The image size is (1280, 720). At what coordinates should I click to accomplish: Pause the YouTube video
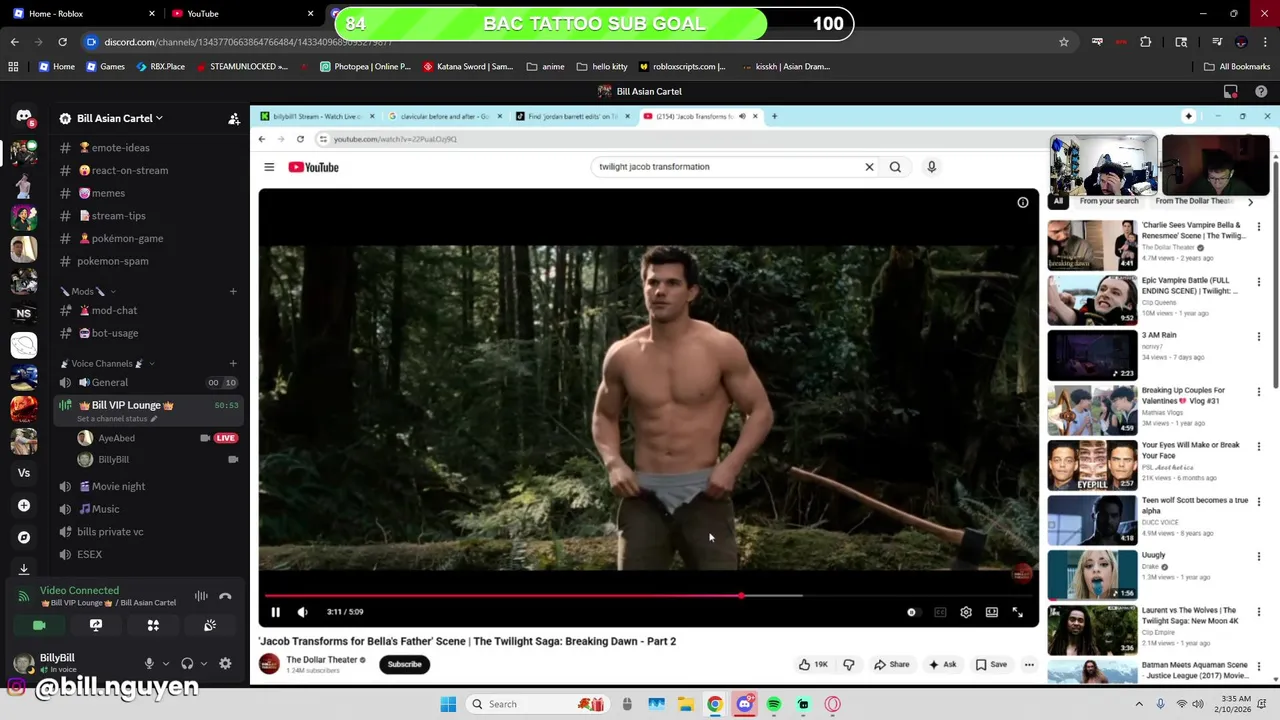click(276, 612)
